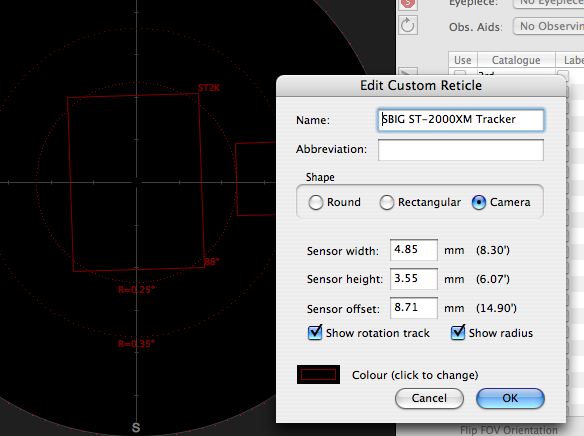Image resolution: width=584 pixels, height=436 pixels.
Task: Confirm the reticle with OK
Action: [510, 398]
